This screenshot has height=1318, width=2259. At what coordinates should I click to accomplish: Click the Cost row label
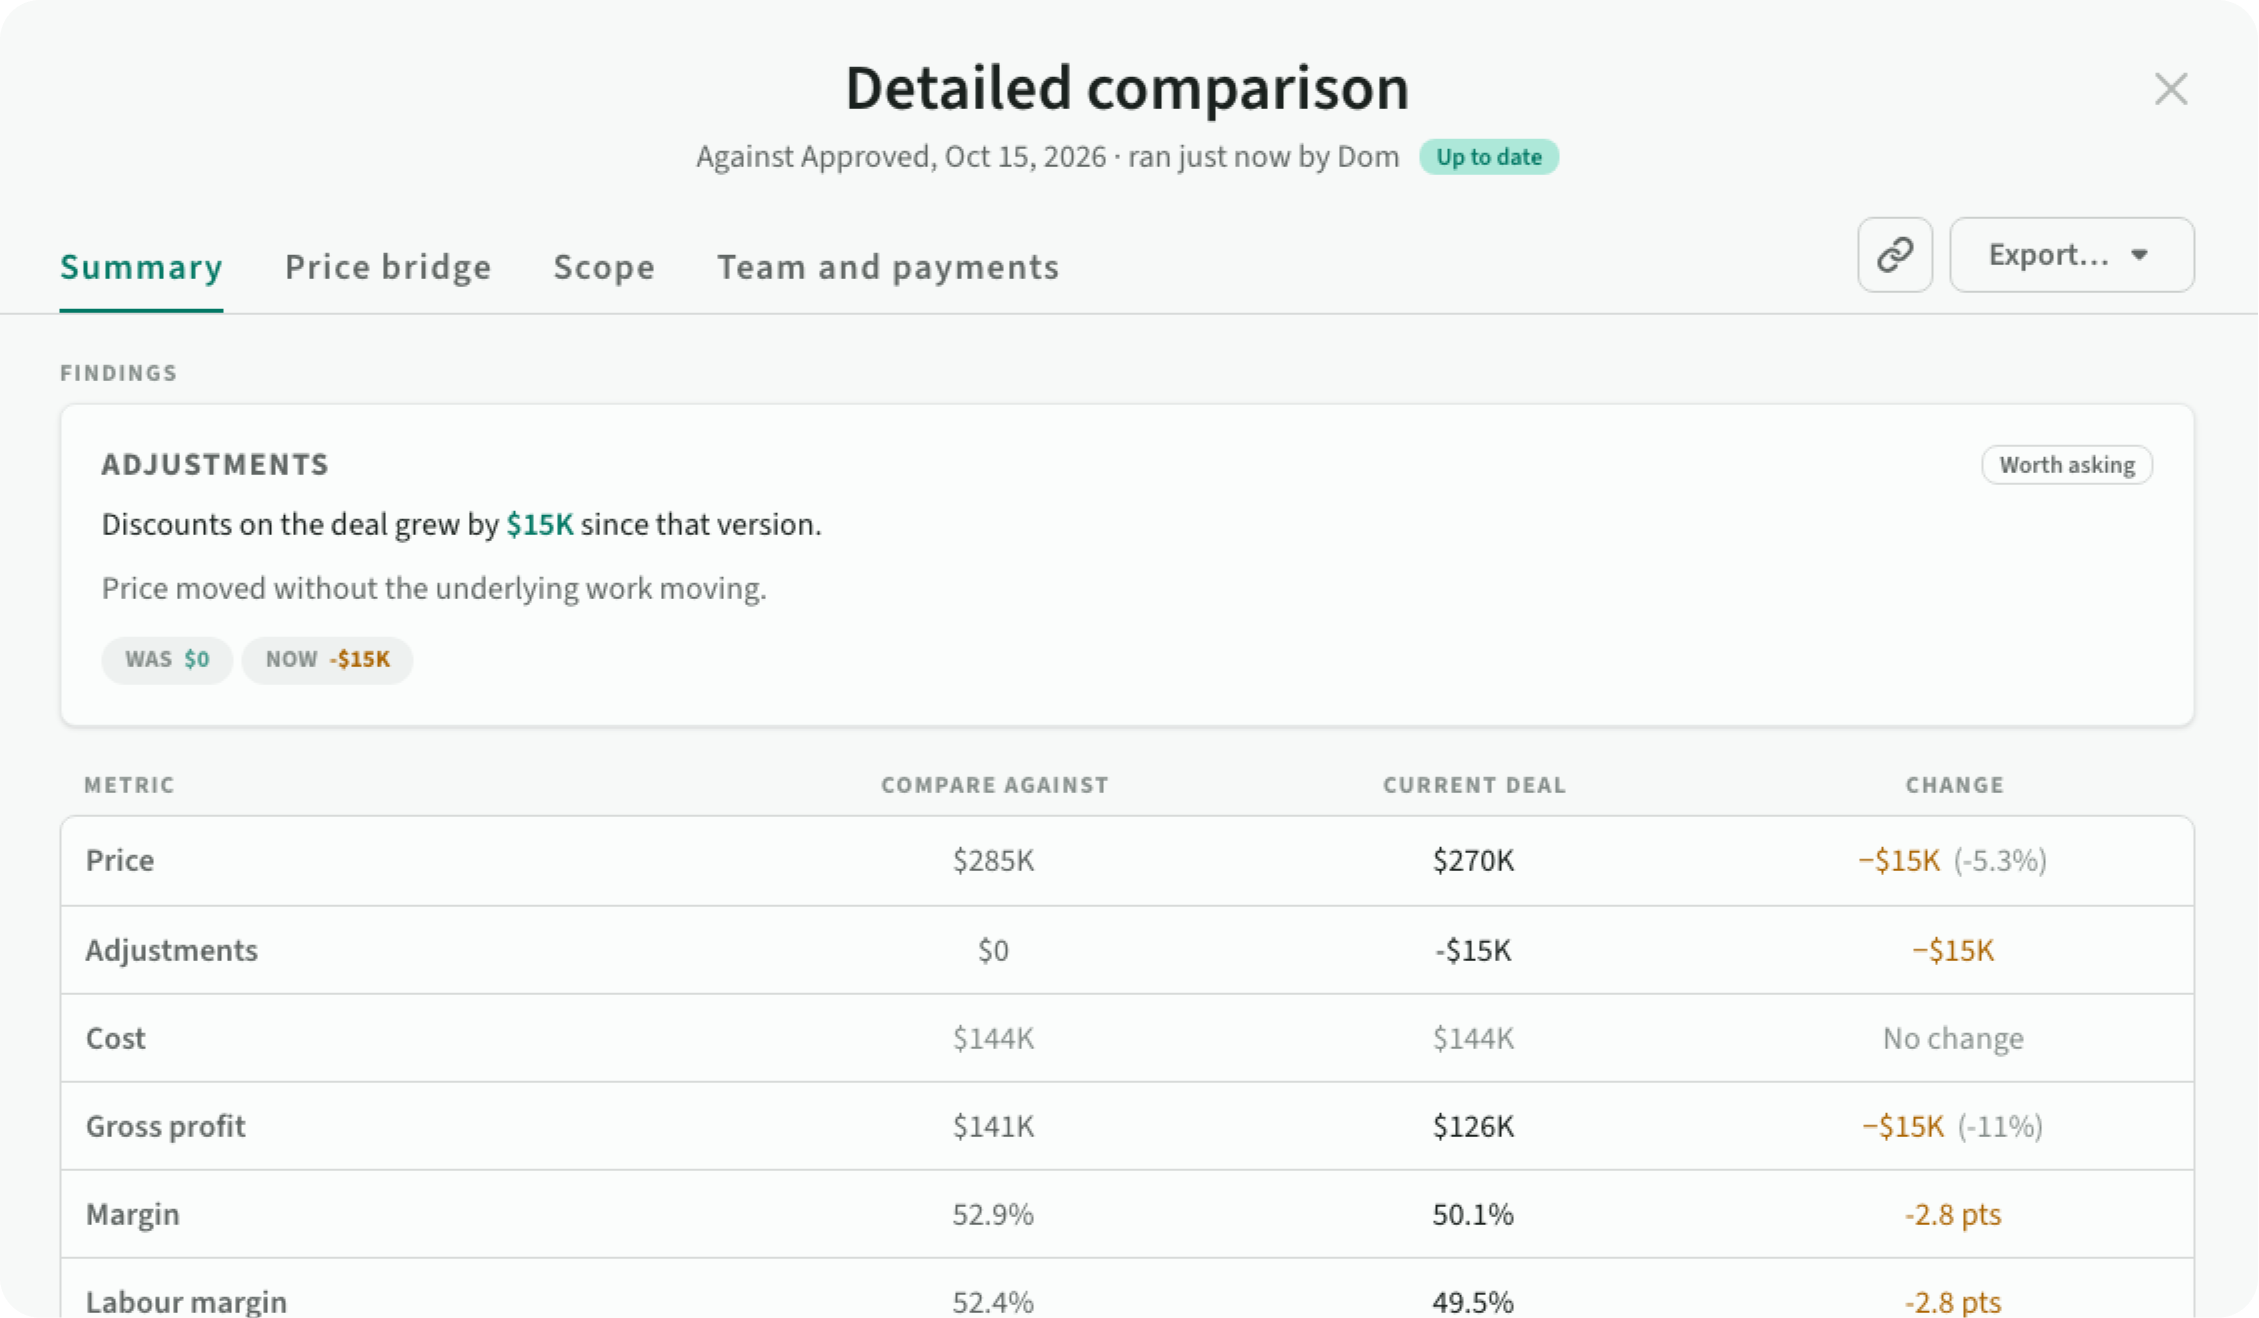pyautogui.click(x=116, y=1039)
